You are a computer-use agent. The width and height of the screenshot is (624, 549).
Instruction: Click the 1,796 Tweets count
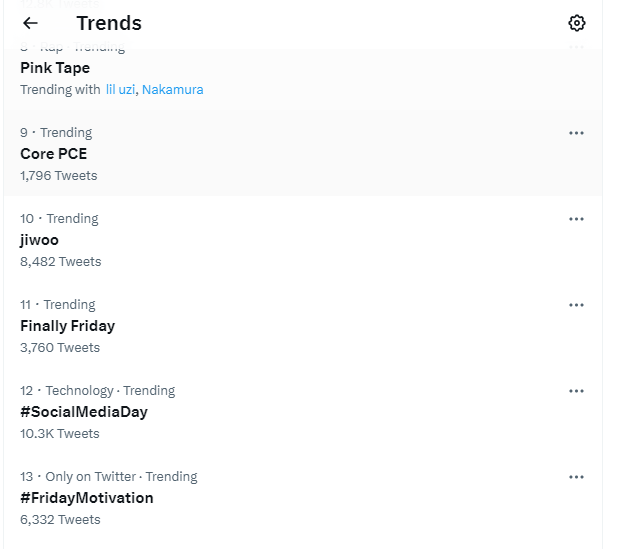click(59, 176)
